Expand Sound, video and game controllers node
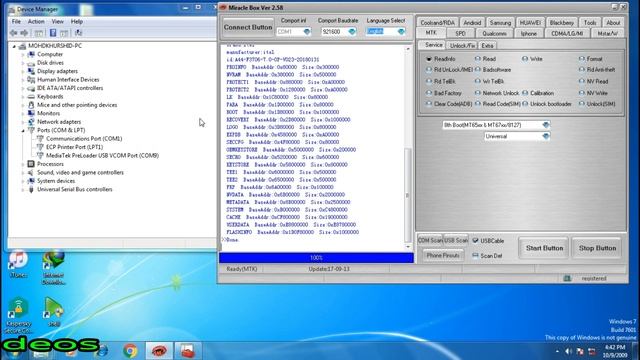Viewport: 640px width, 360px height. [23, 173]
